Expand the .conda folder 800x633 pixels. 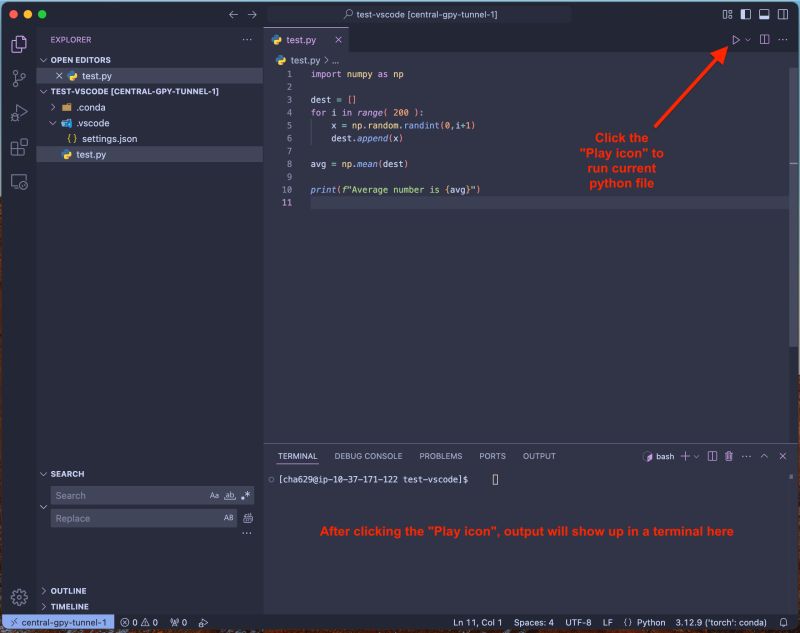click(52, 107)
